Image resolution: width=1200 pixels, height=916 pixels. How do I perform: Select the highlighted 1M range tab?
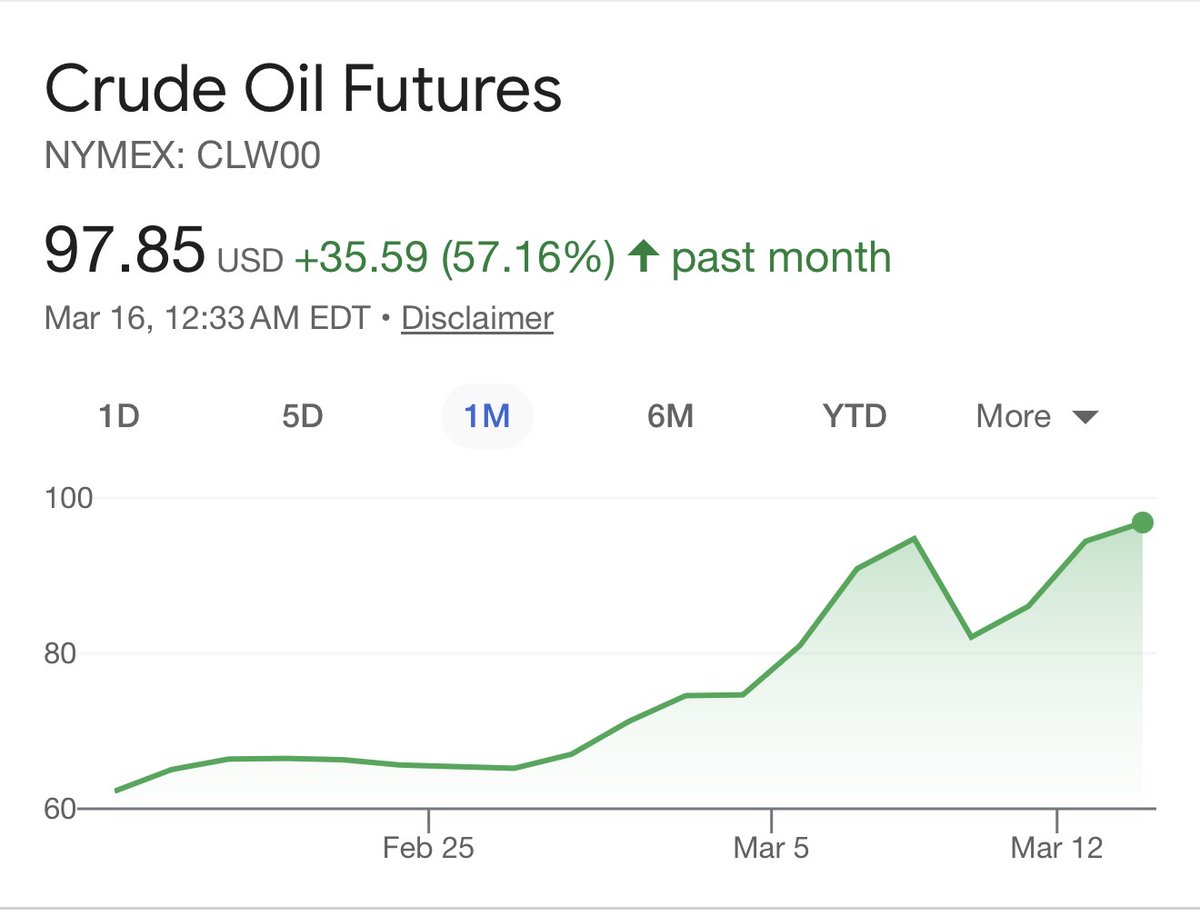point(487,416)
